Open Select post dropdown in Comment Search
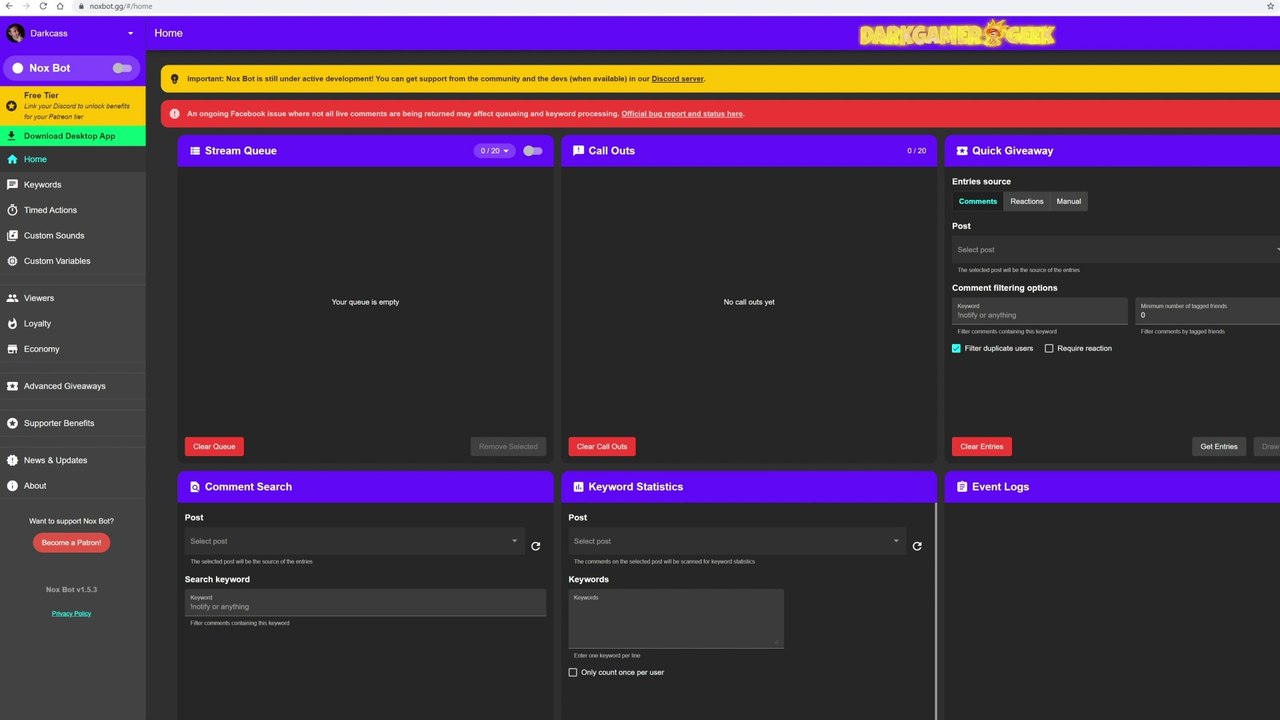This screenshot has width=1280, height=720. pos(354,541)
